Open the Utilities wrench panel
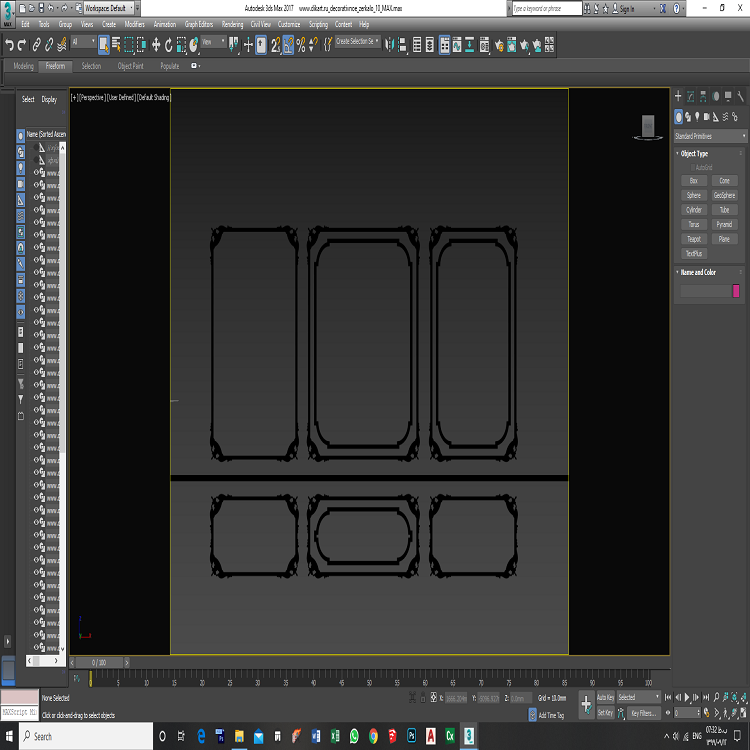Viewport: 750px width, 750px height. pyautogui.click(x=741, y=96)
